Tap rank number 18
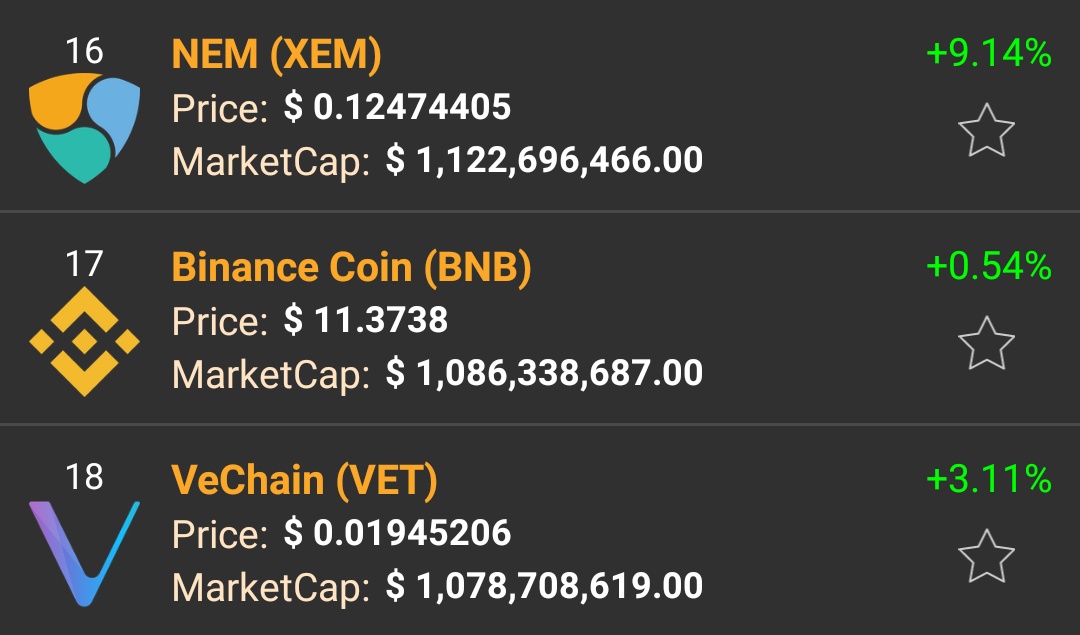This screenshot has height=635, width=1080. pos(84,476)
